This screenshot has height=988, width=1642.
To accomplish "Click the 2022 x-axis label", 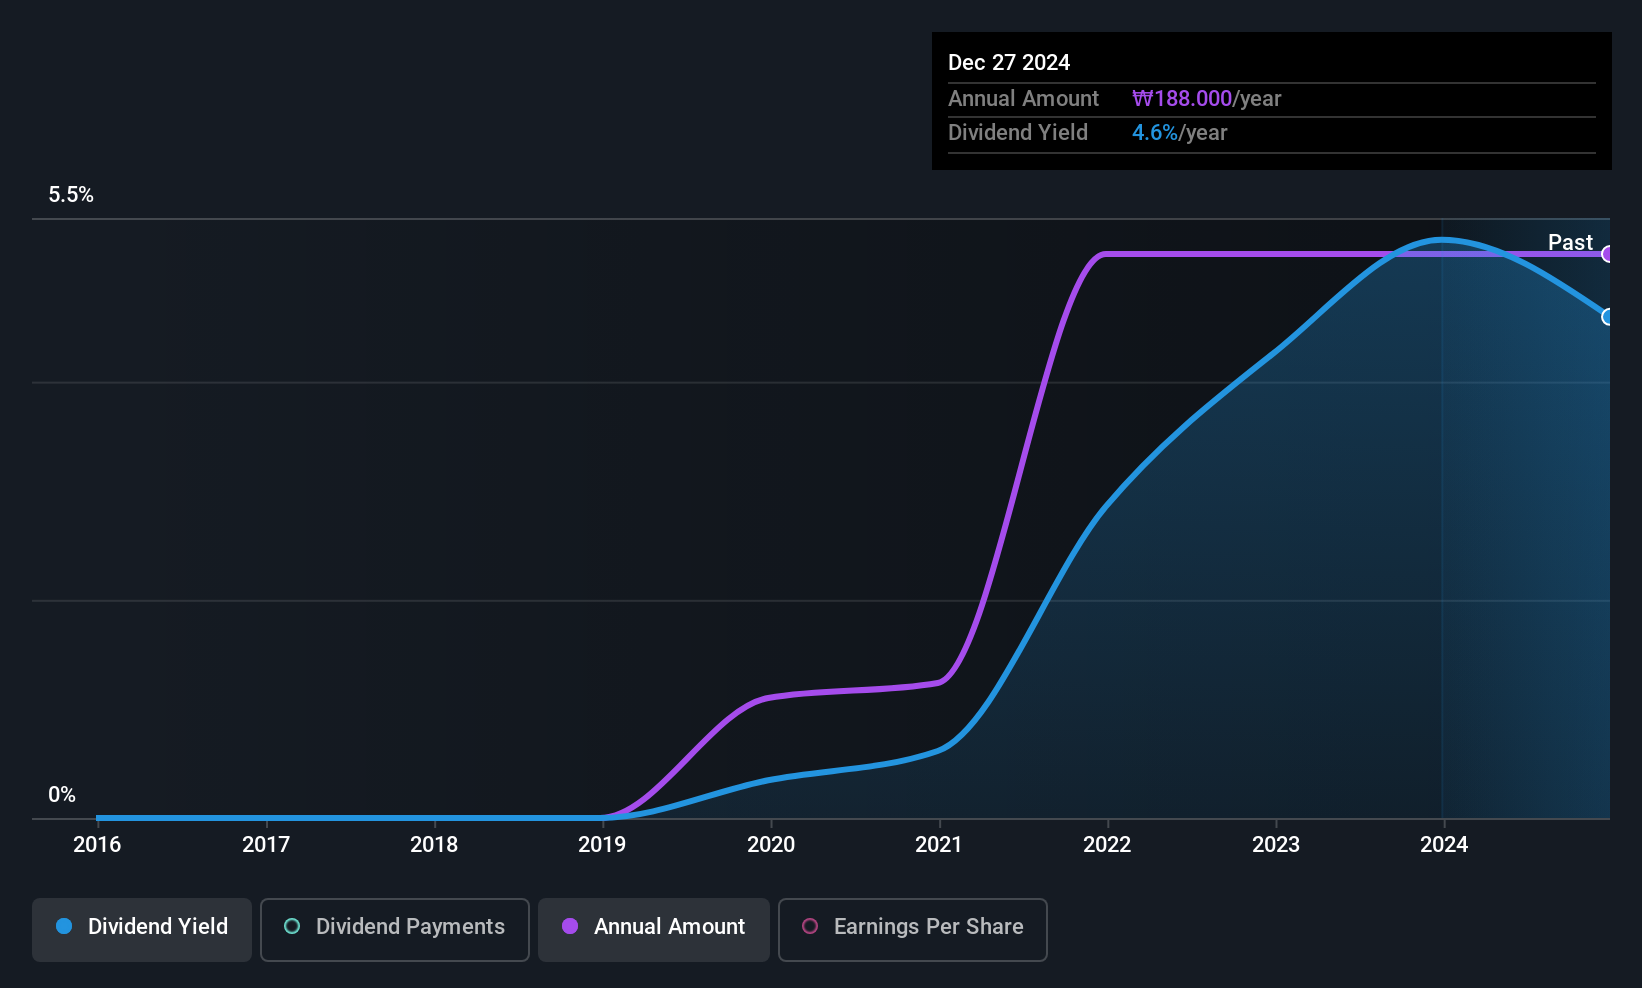I will tap(1107, 845).
